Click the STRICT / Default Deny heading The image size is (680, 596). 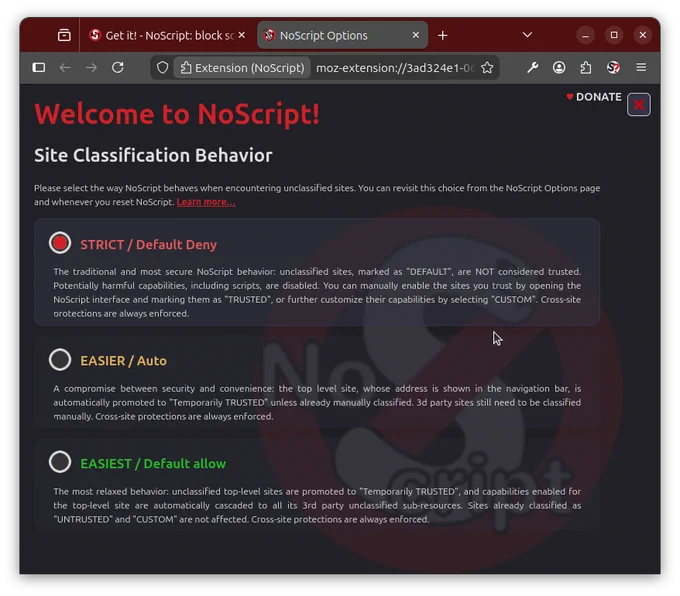tap(148, 245)
